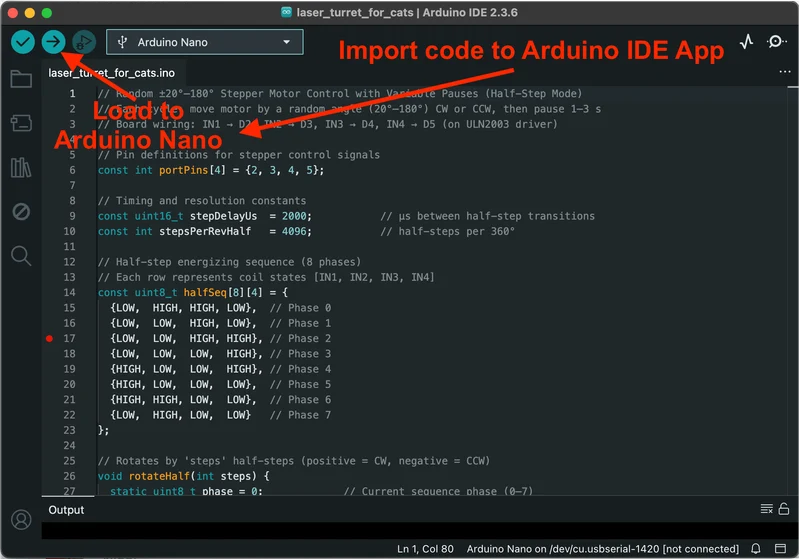Open Library Manager books icon in sidebar
This screenshot has height=559, width=800.
point(21,167)
